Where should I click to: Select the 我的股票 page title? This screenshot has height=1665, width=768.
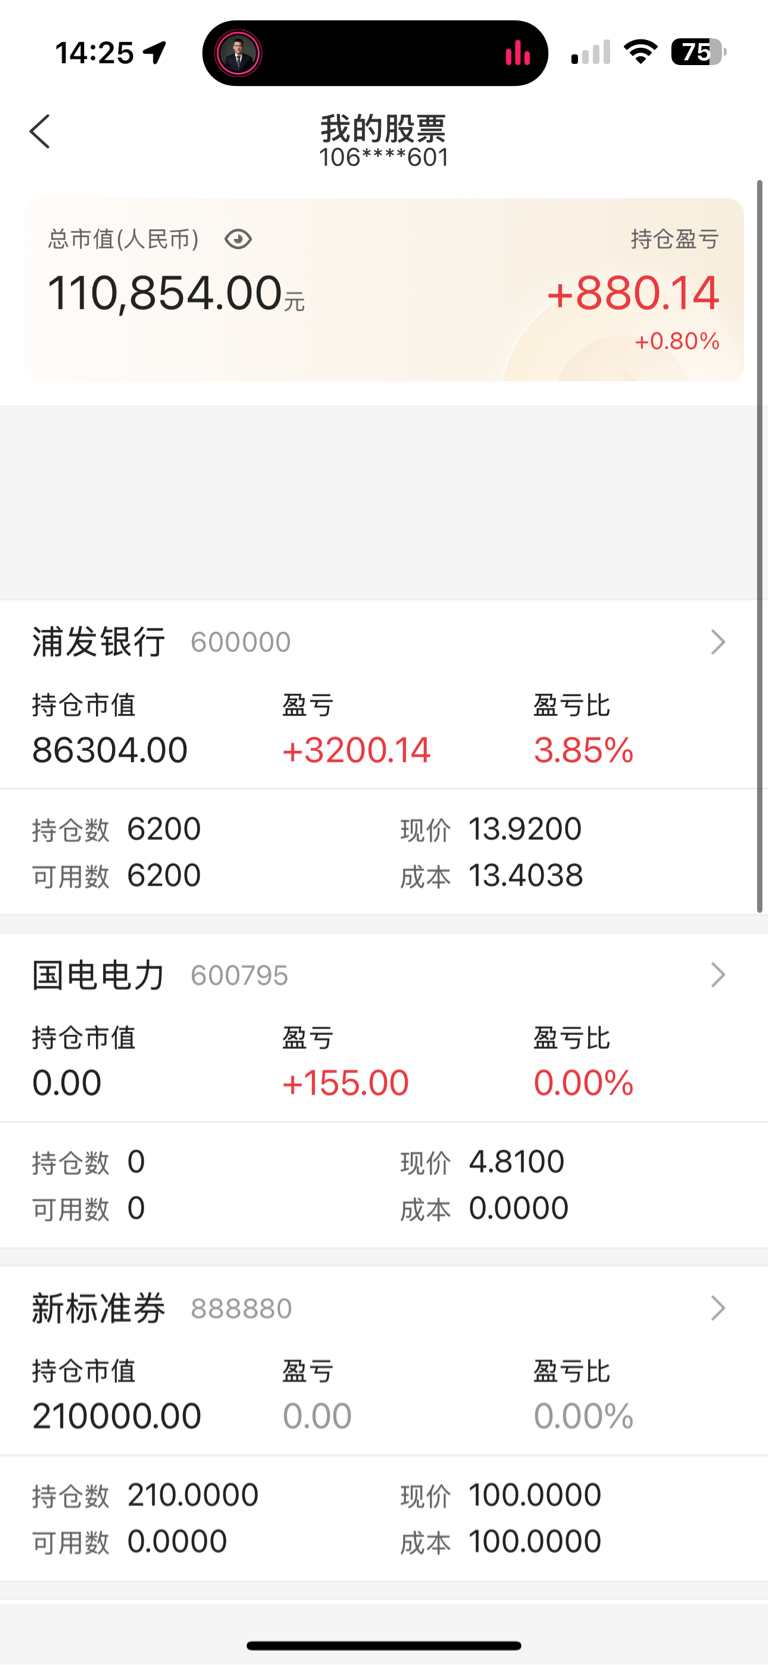(x=383, y=128)
